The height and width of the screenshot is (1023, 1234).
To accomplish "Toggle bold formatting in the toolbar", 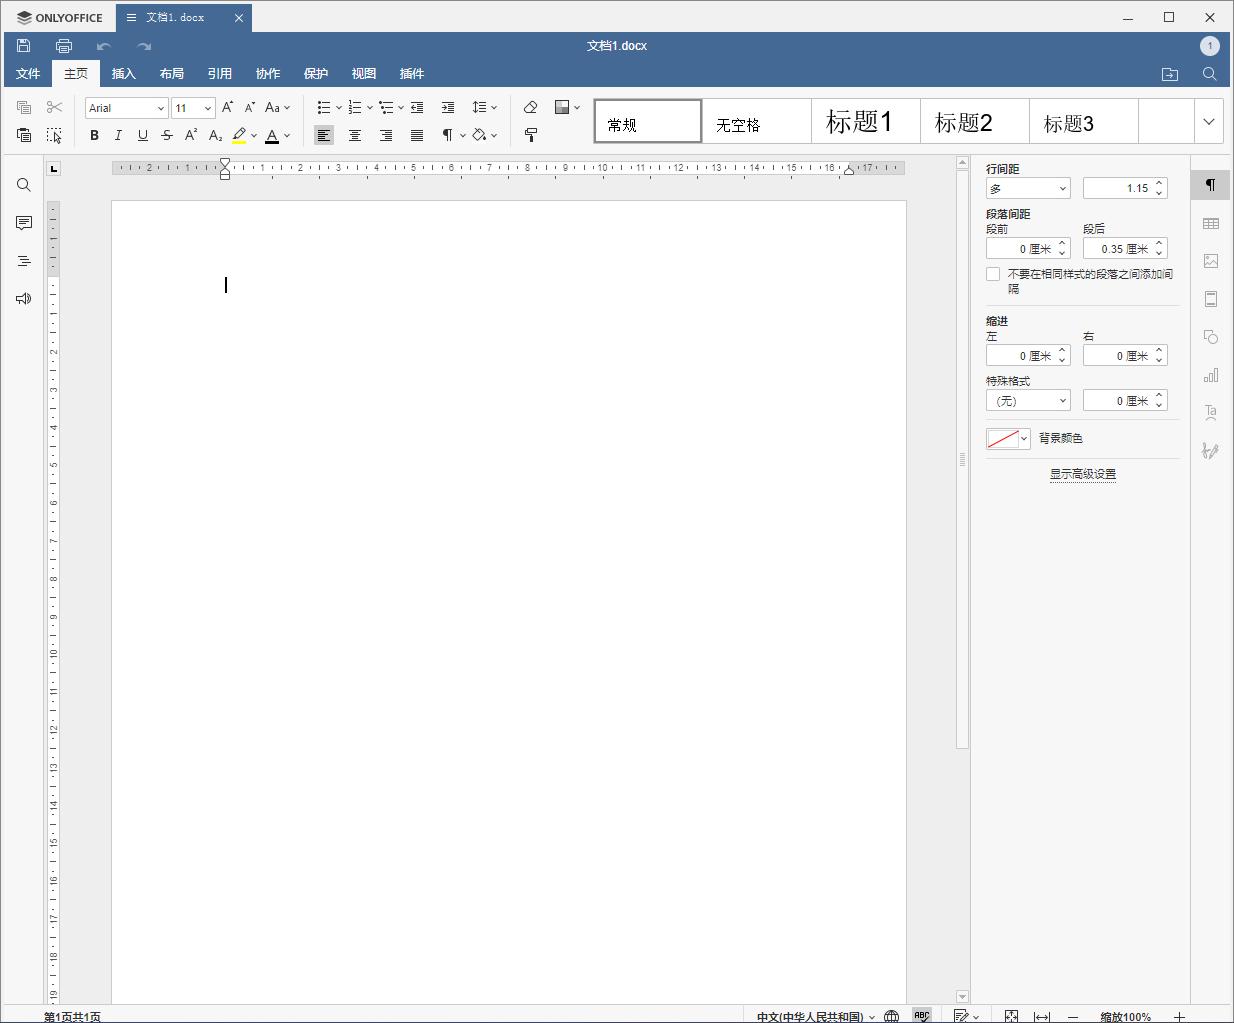I will [x=94, y=135].
